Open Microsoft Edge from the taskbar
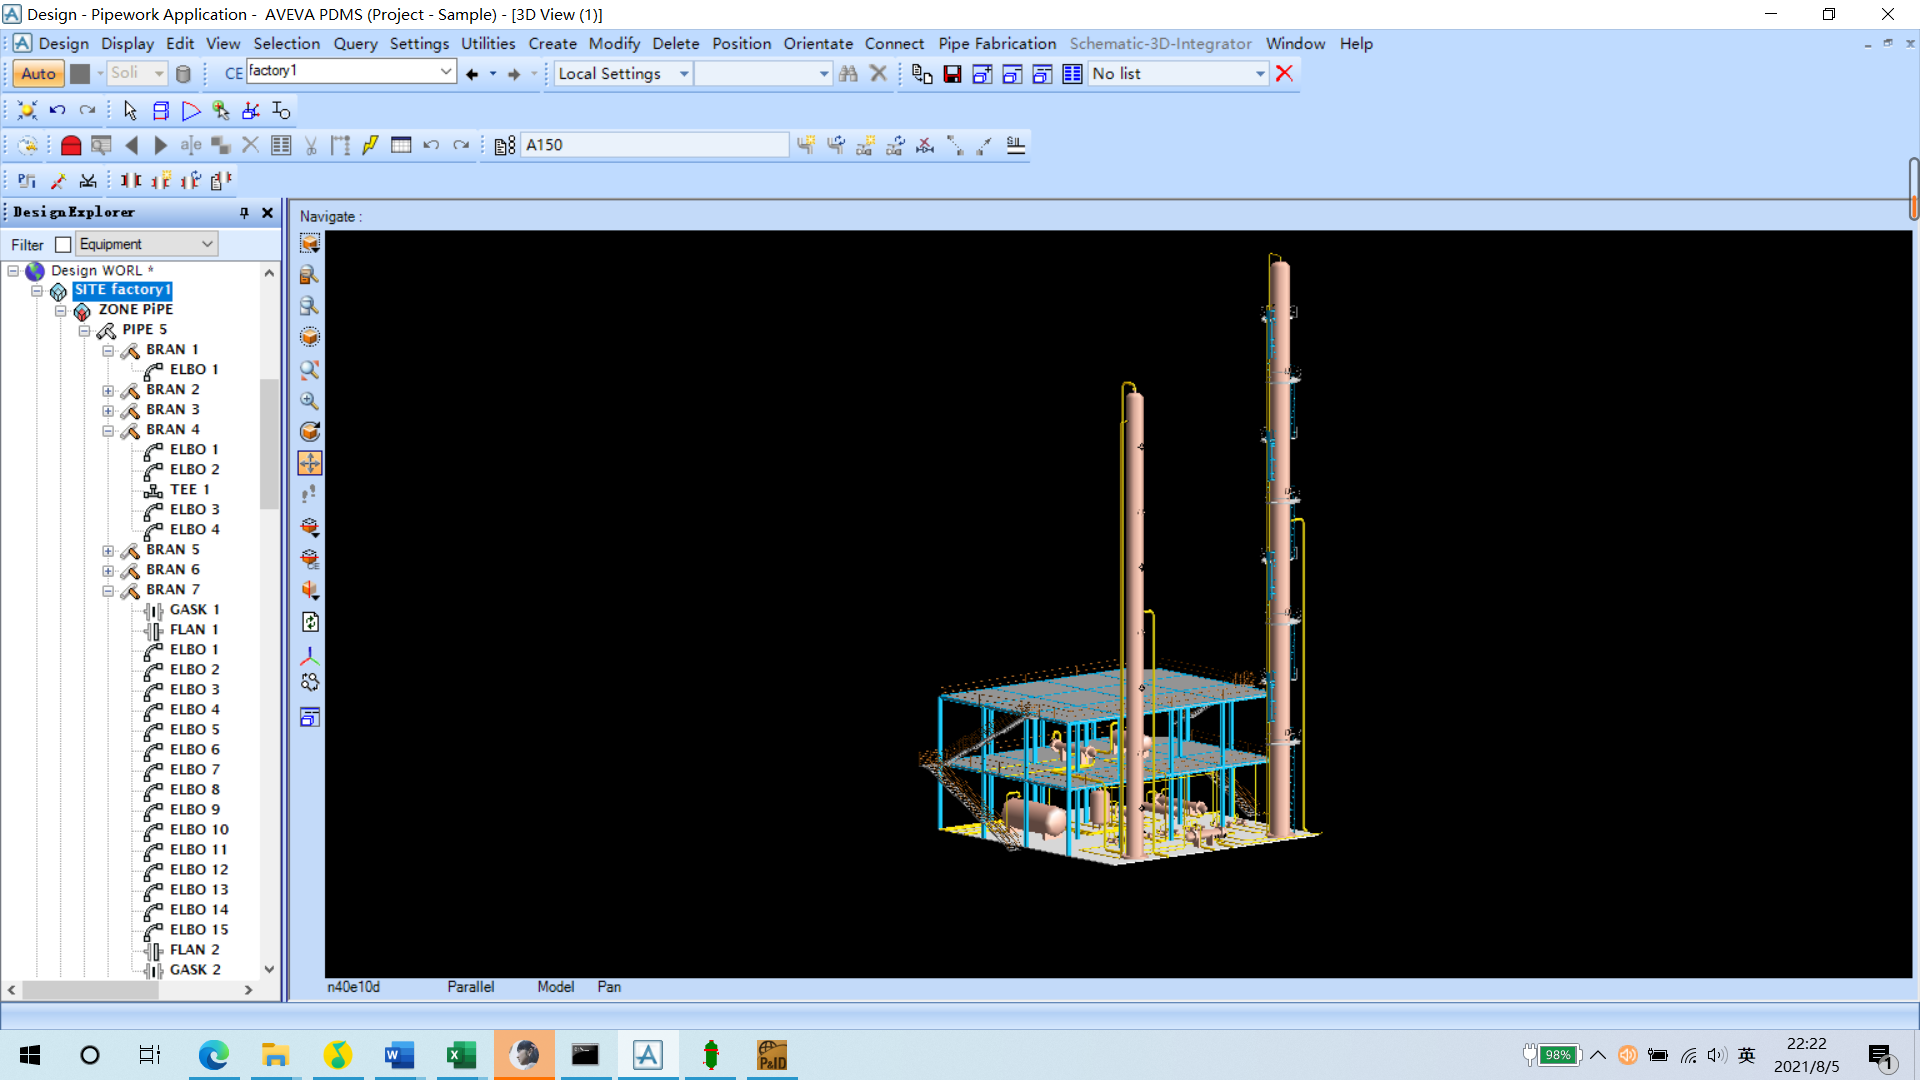This screenshot has height=1080, width=1920. click(213, 1055)
